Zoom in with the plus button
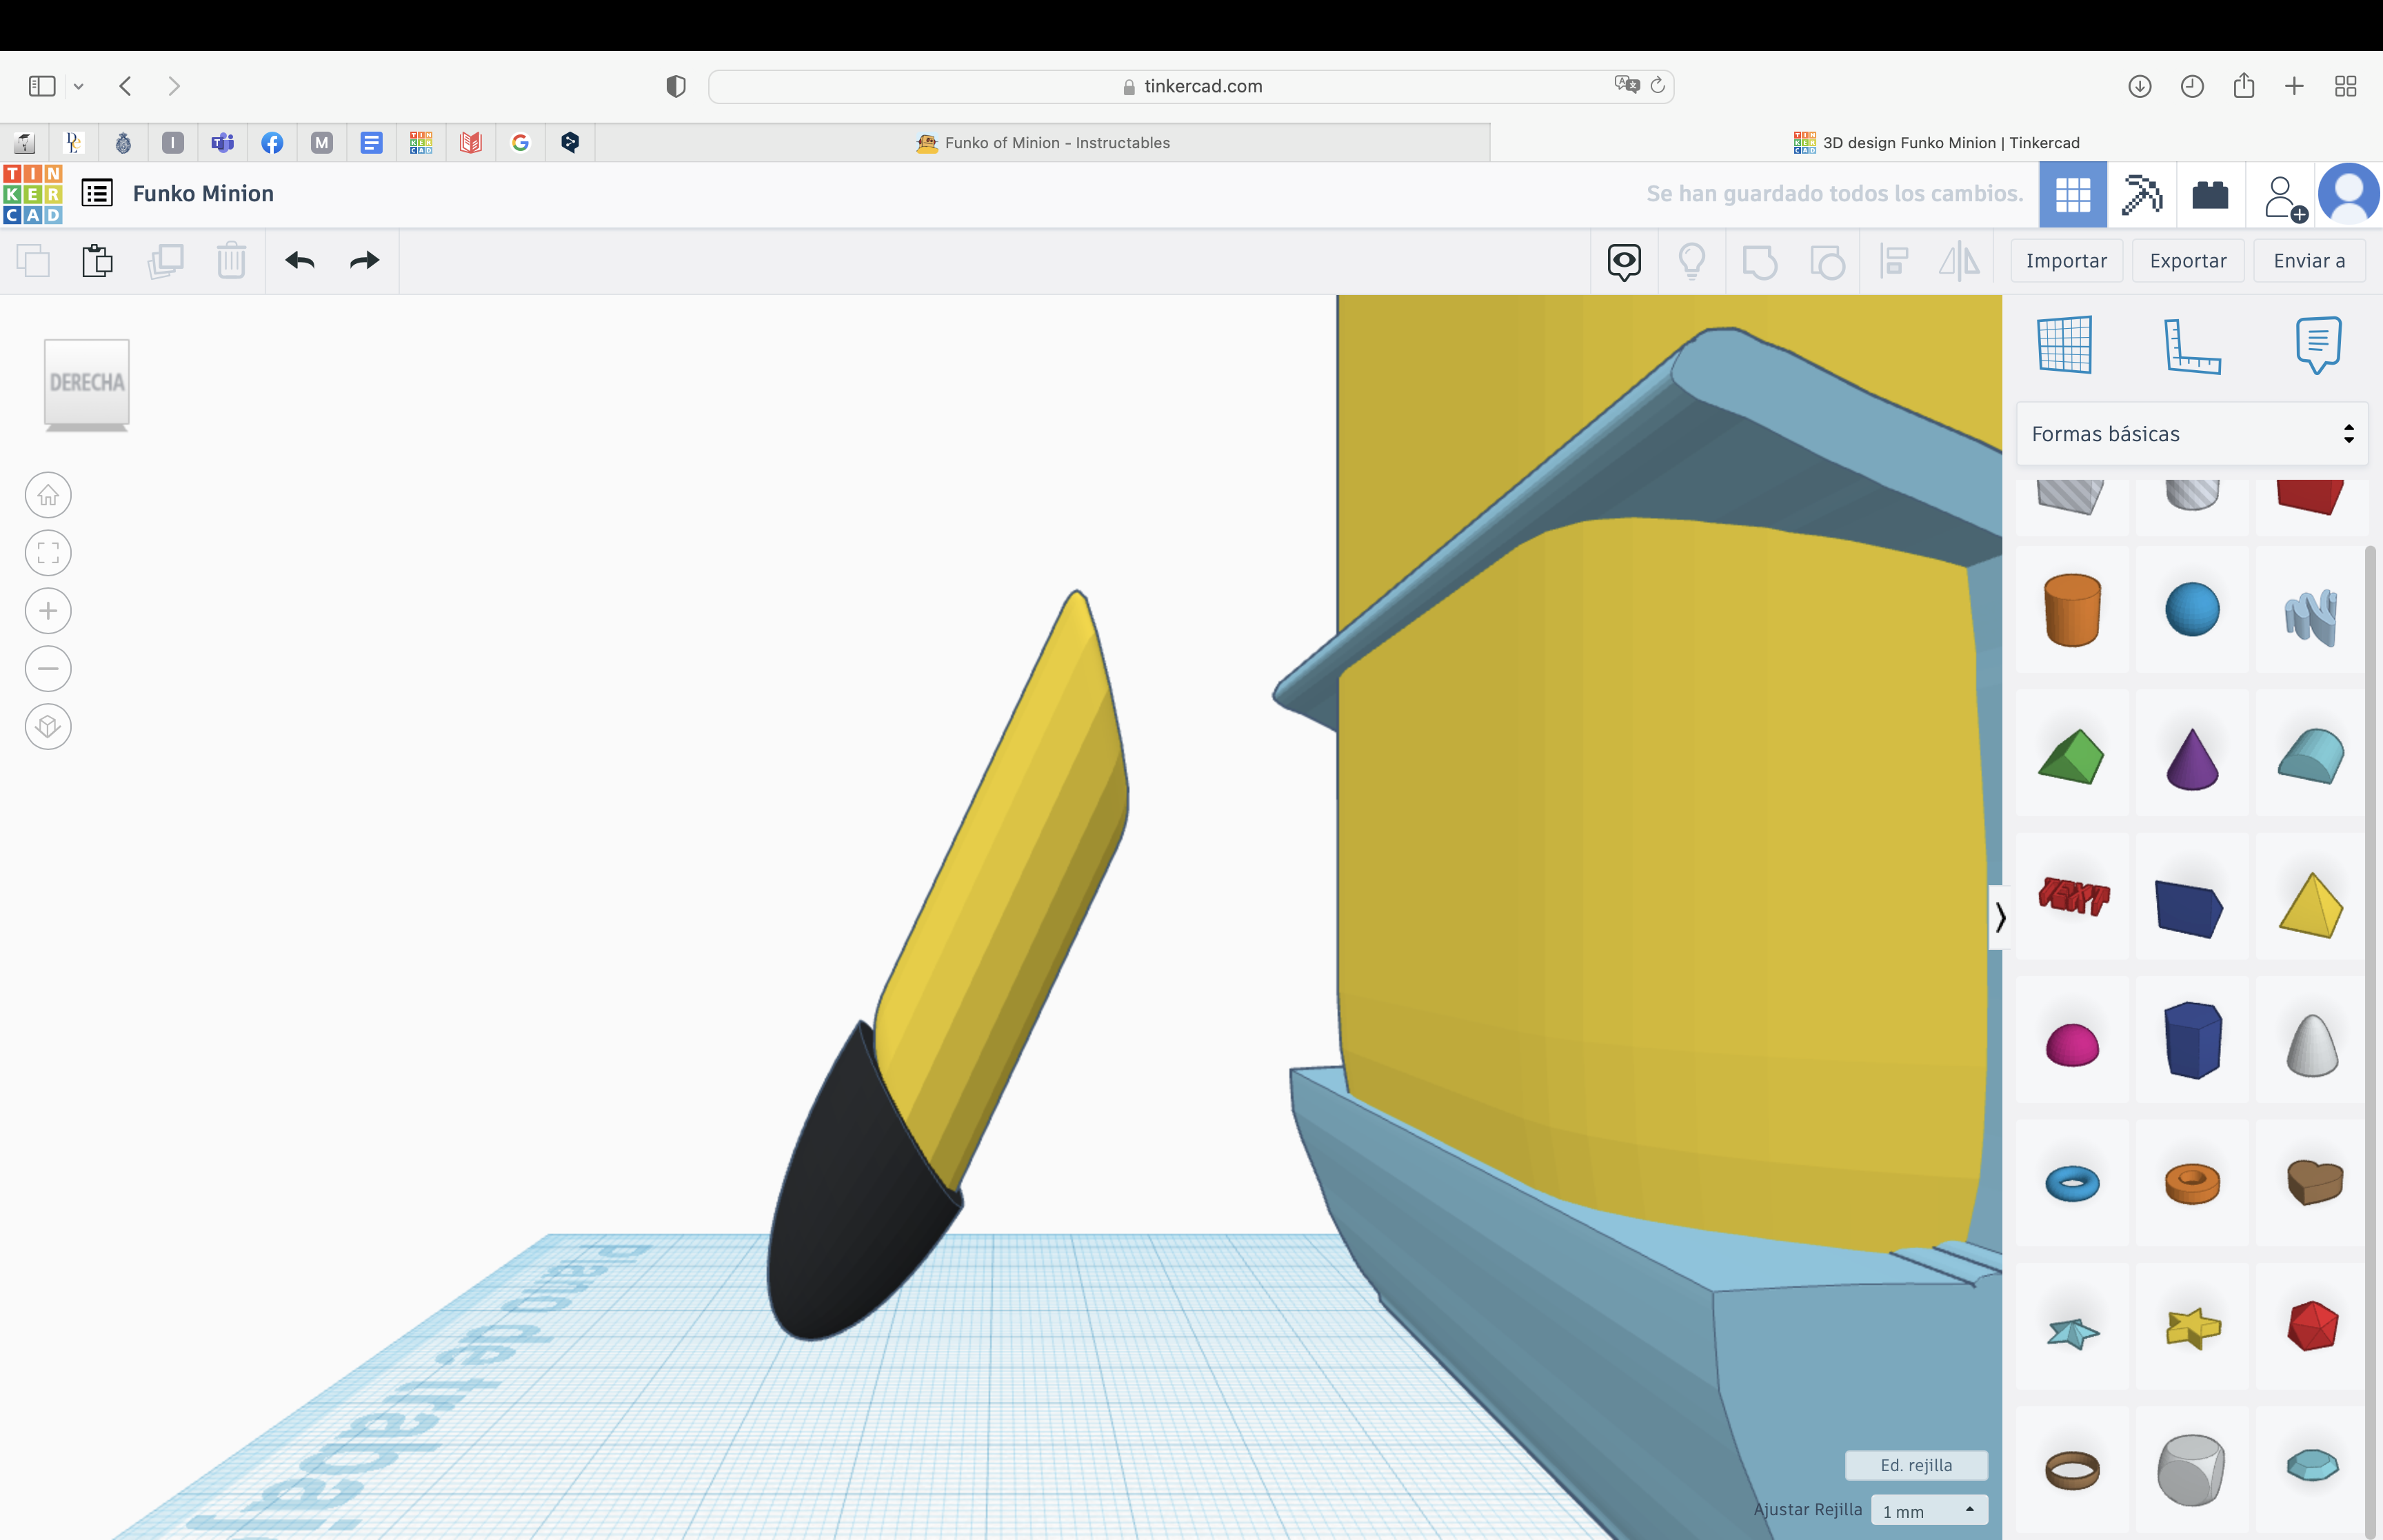2383x1540 pixels. (x=48, y=611)
